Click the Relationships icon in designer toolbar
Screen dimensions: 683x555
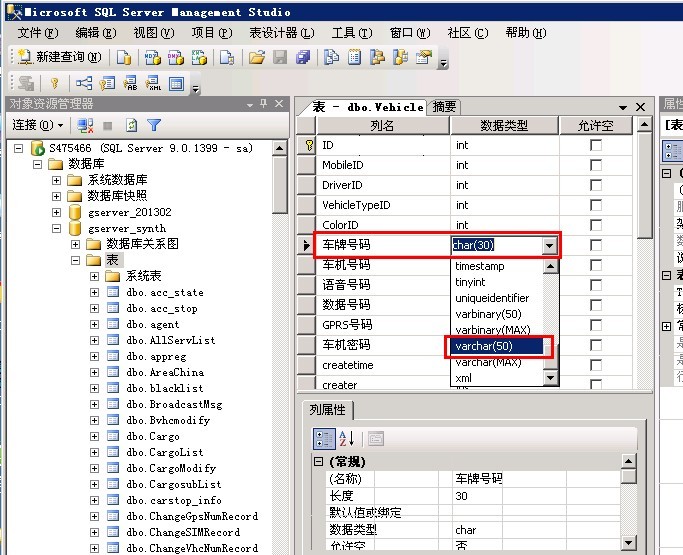(84, 84)
